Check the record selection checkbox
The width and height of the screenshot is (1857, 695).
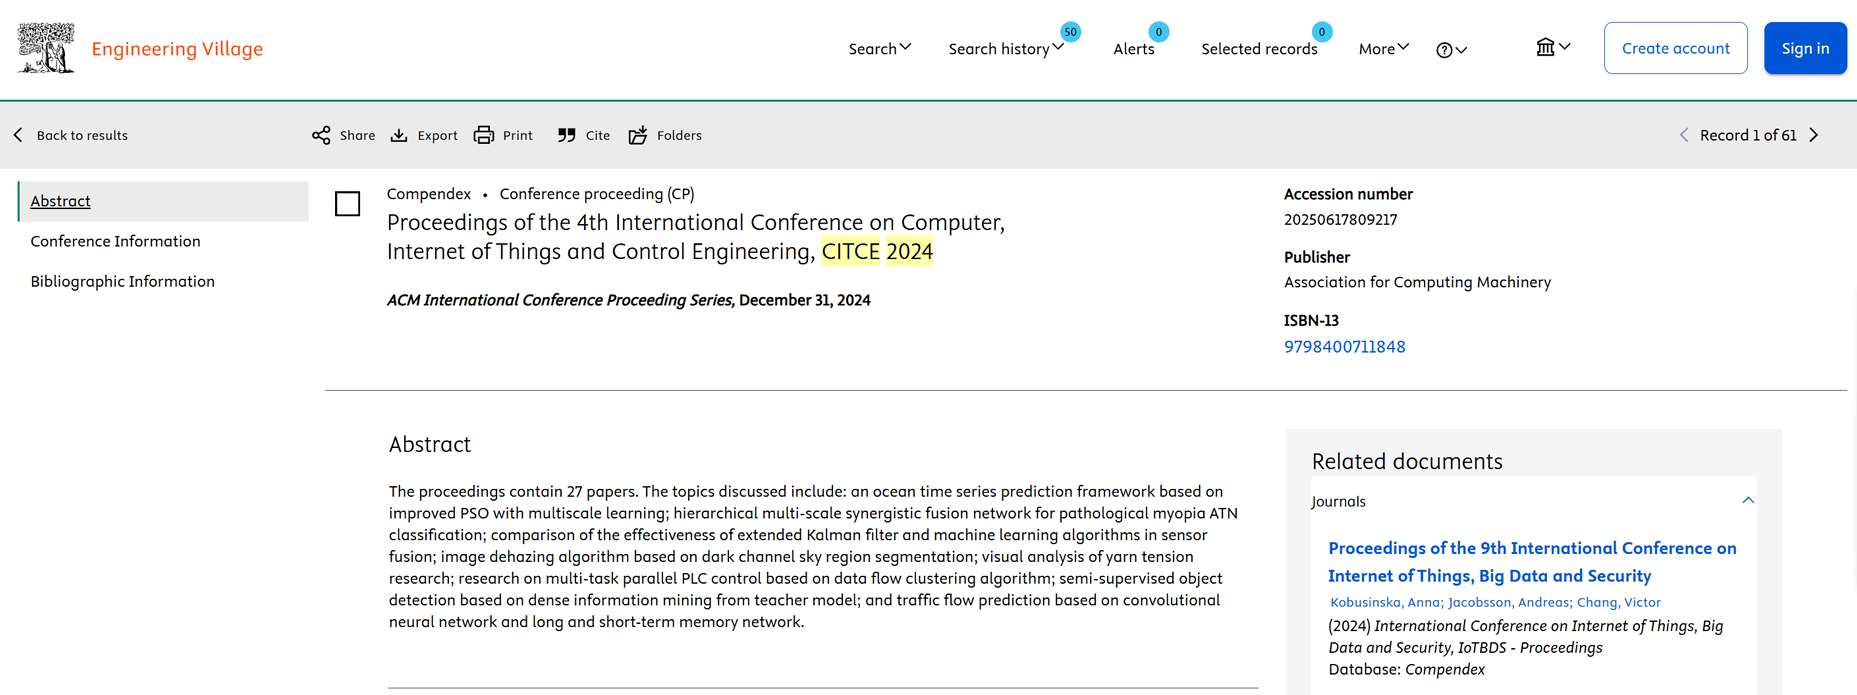click(347, 204)
